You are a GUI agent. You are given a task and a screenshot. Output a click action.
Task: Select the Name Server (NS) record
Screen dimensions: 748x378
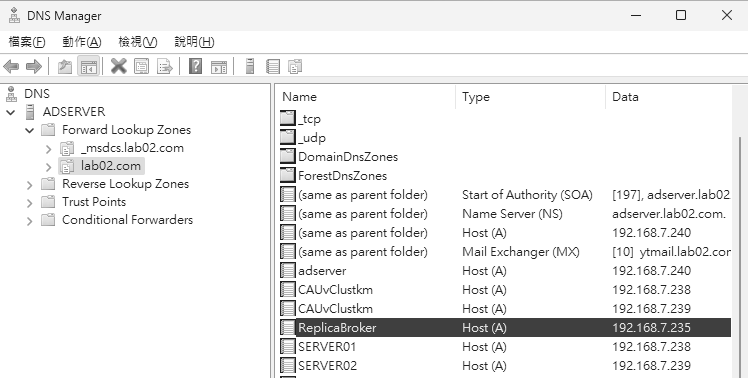click(x=505, y=214)
